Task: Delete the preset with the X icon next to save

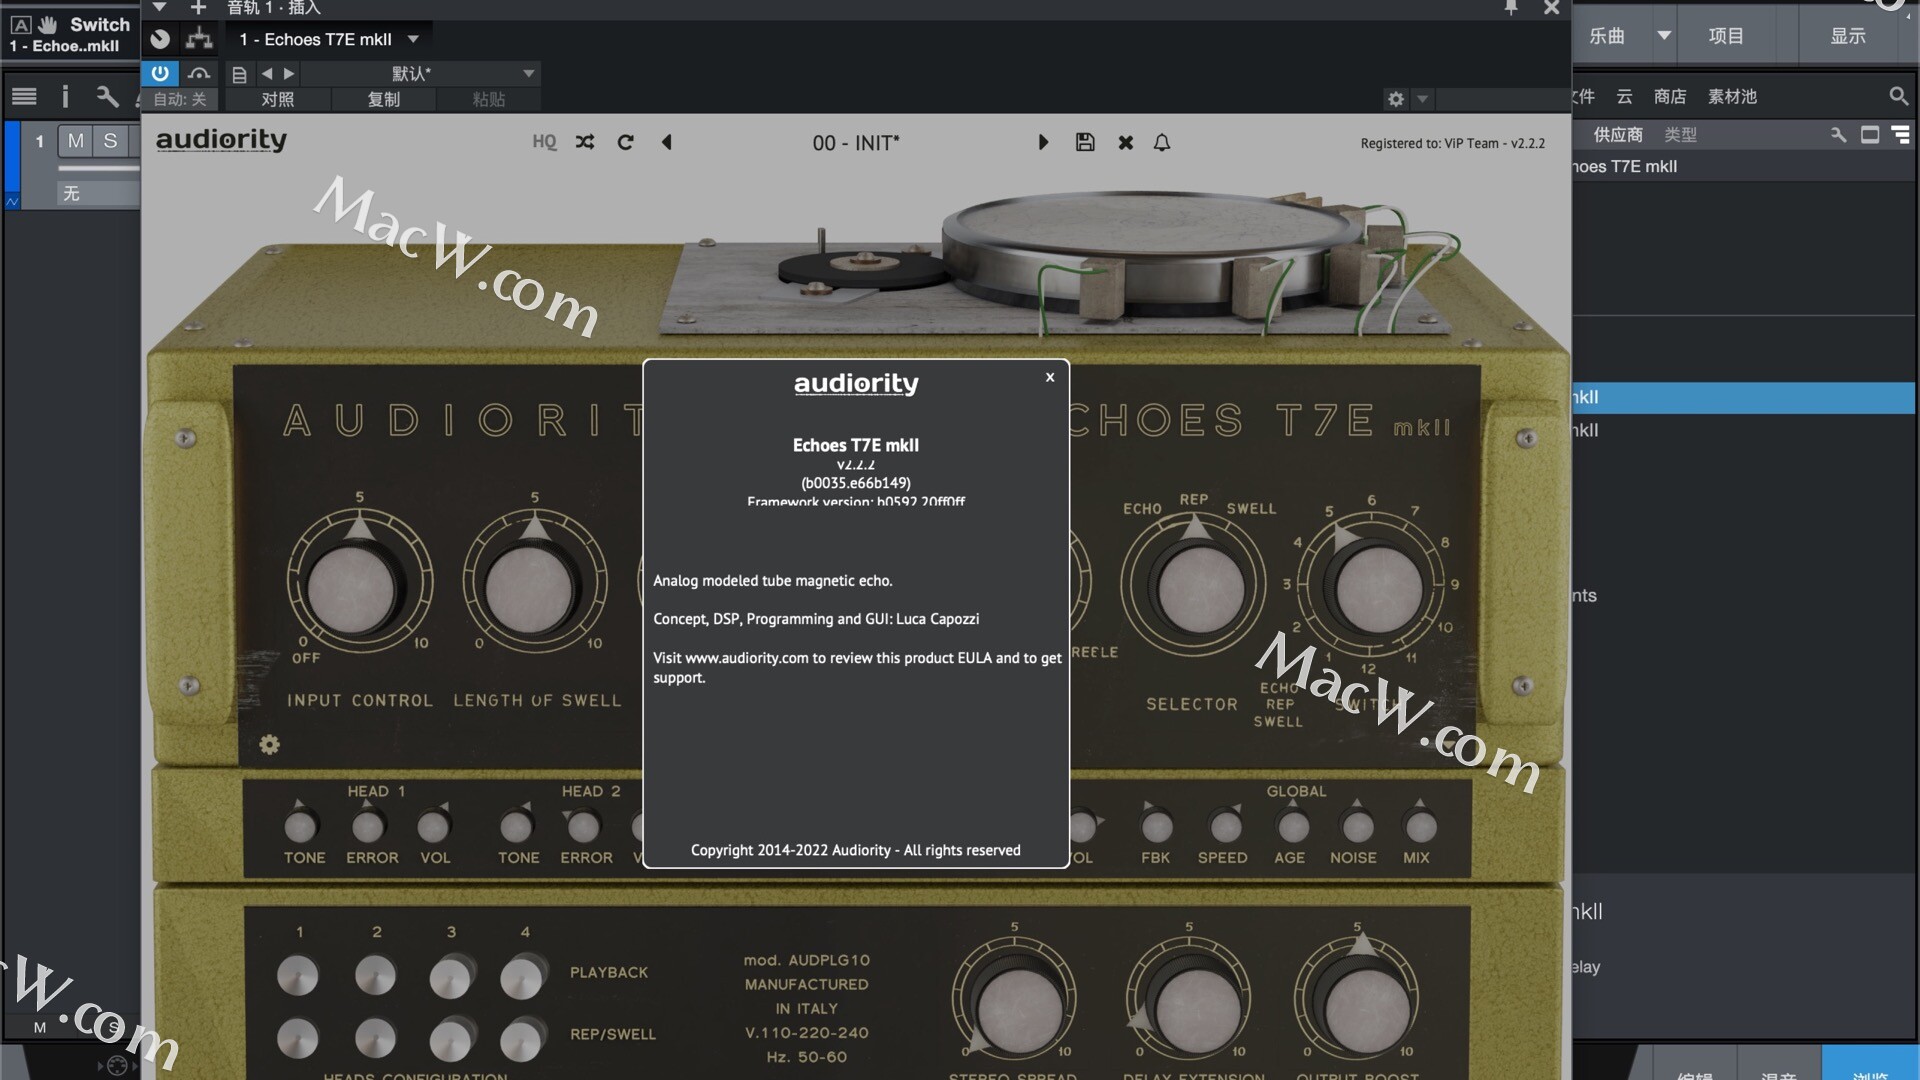Action: (1126, 142)
